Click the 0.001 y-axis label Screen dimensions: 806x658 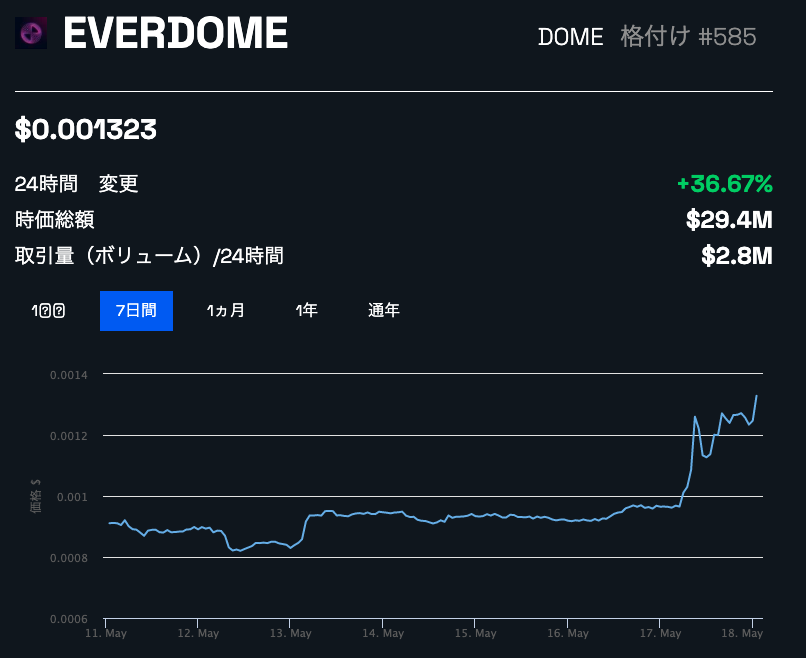pos(72,497)
